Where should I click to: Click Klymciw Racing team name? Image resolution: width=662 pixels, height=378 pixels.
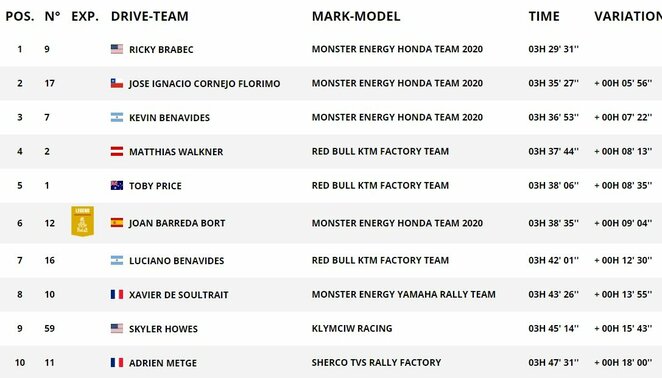(352, 328)
